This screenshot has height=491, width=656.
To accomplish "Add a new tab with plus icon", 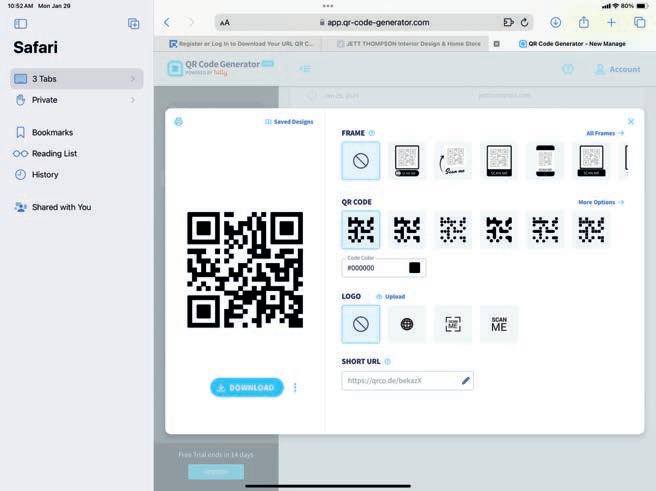I will pyautogui.click(x=611, y=23).
